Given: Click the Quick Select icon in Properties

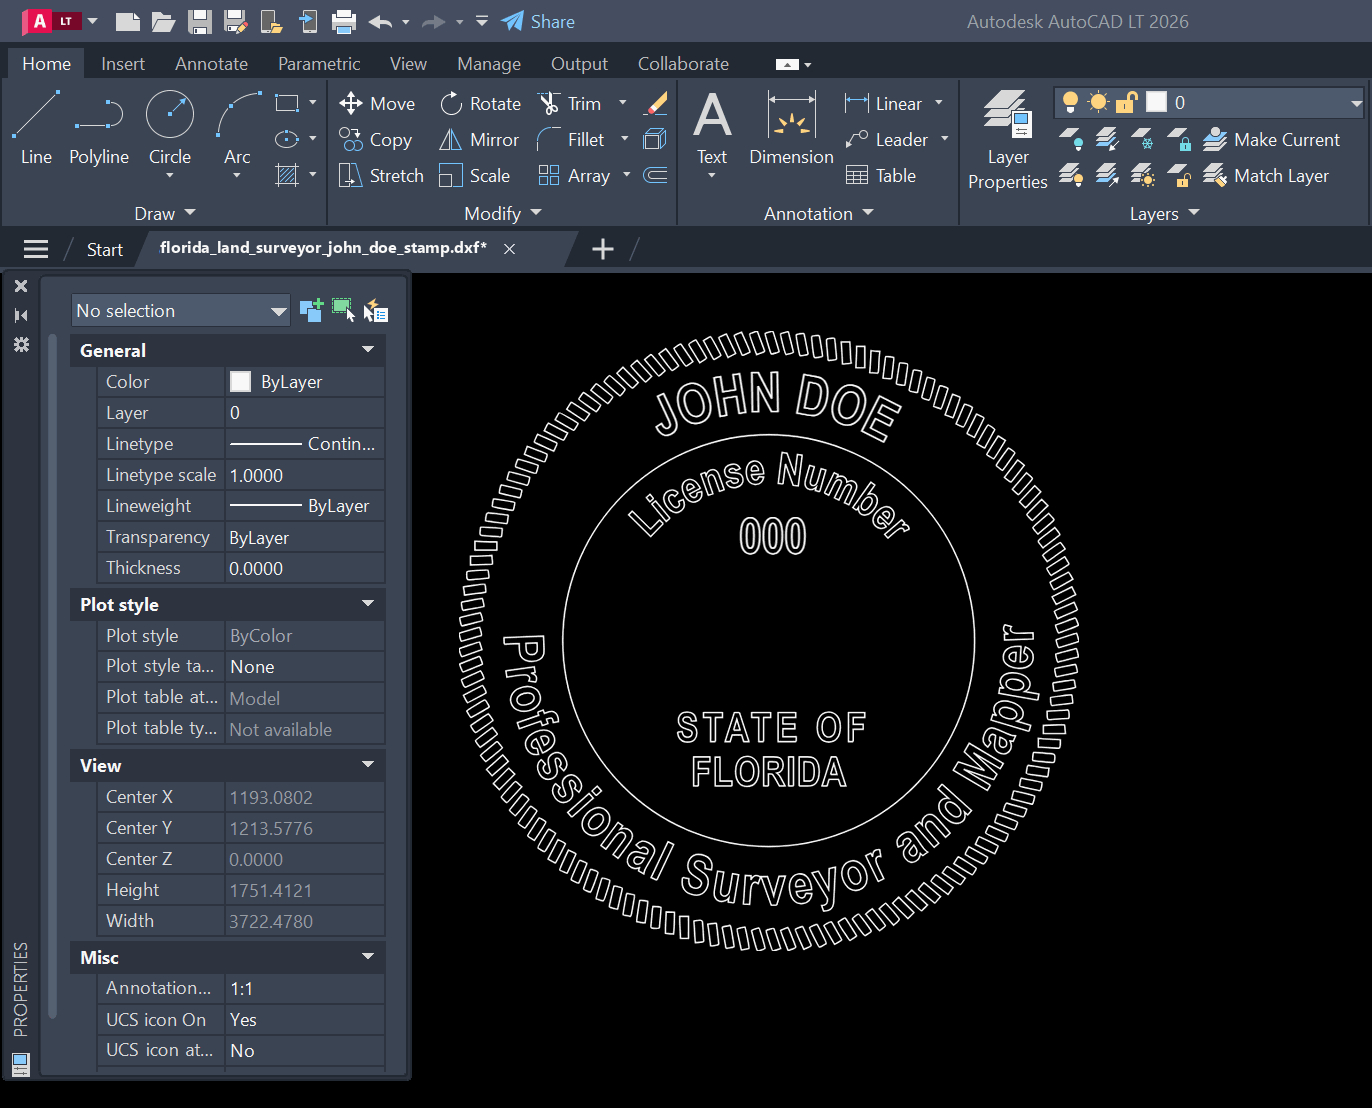Looking at the screenshot, I should (375, 310).
